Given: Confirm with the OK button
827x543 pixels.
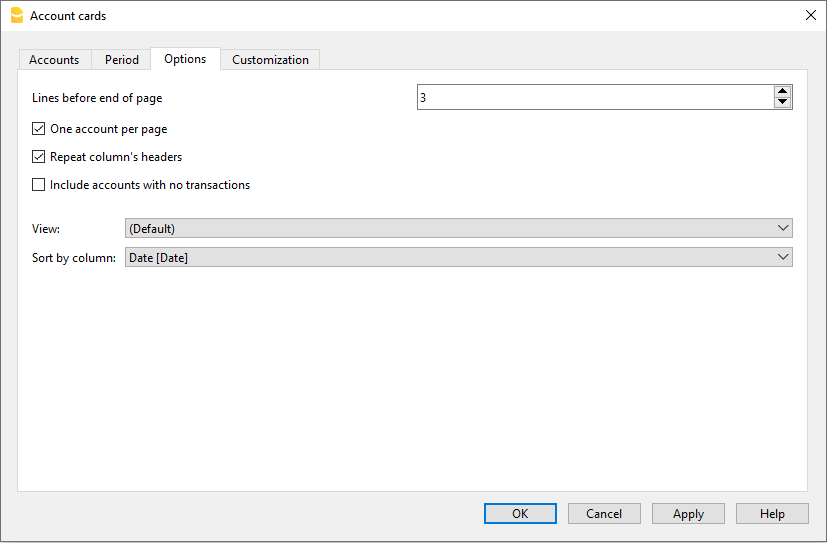Looking at the screenshot, I should click(520, 513).
